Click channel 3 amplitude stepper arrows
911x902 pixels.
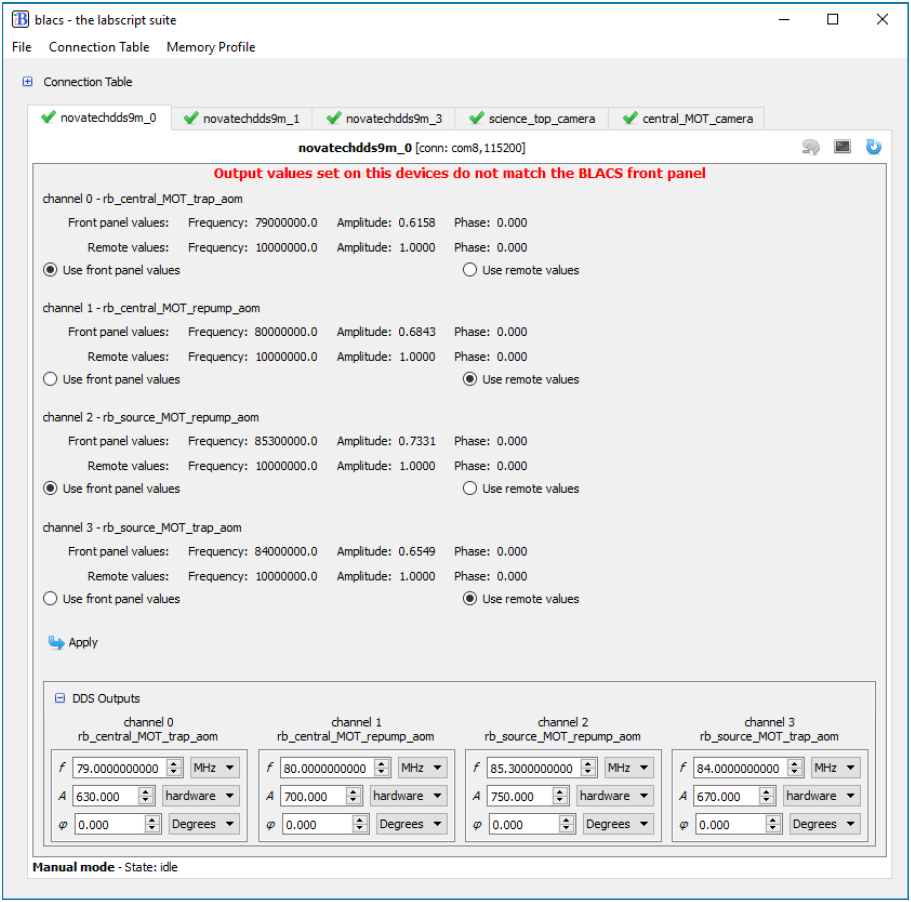[x=767, y=796]
